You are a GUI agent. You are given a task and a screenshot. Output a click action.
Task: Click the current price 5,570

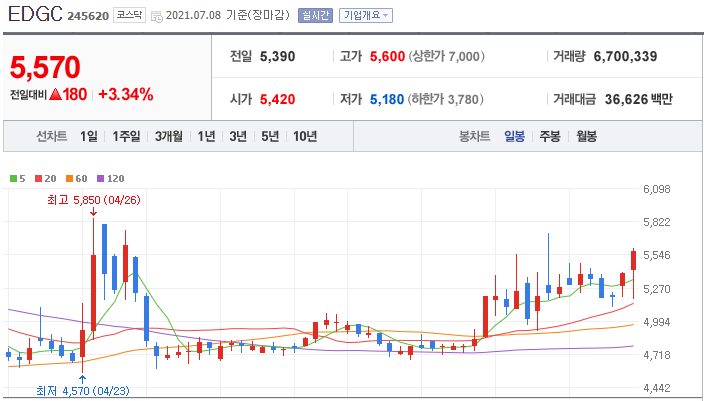pos(45,67)
